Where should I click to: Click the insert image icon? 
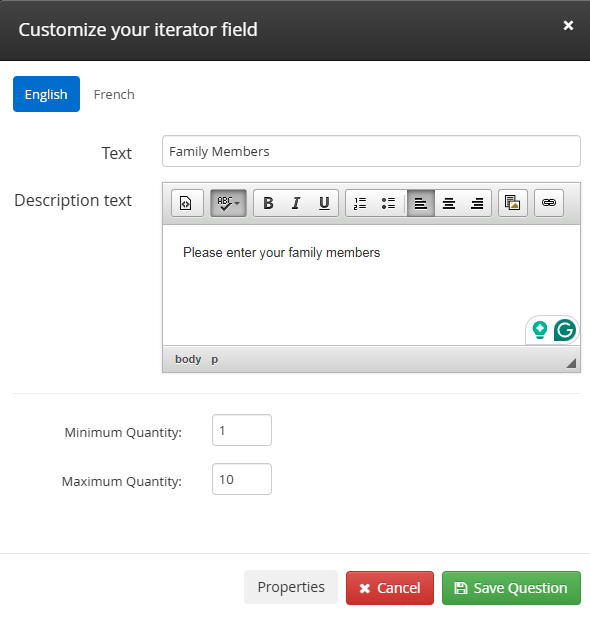tap(513, 203)
